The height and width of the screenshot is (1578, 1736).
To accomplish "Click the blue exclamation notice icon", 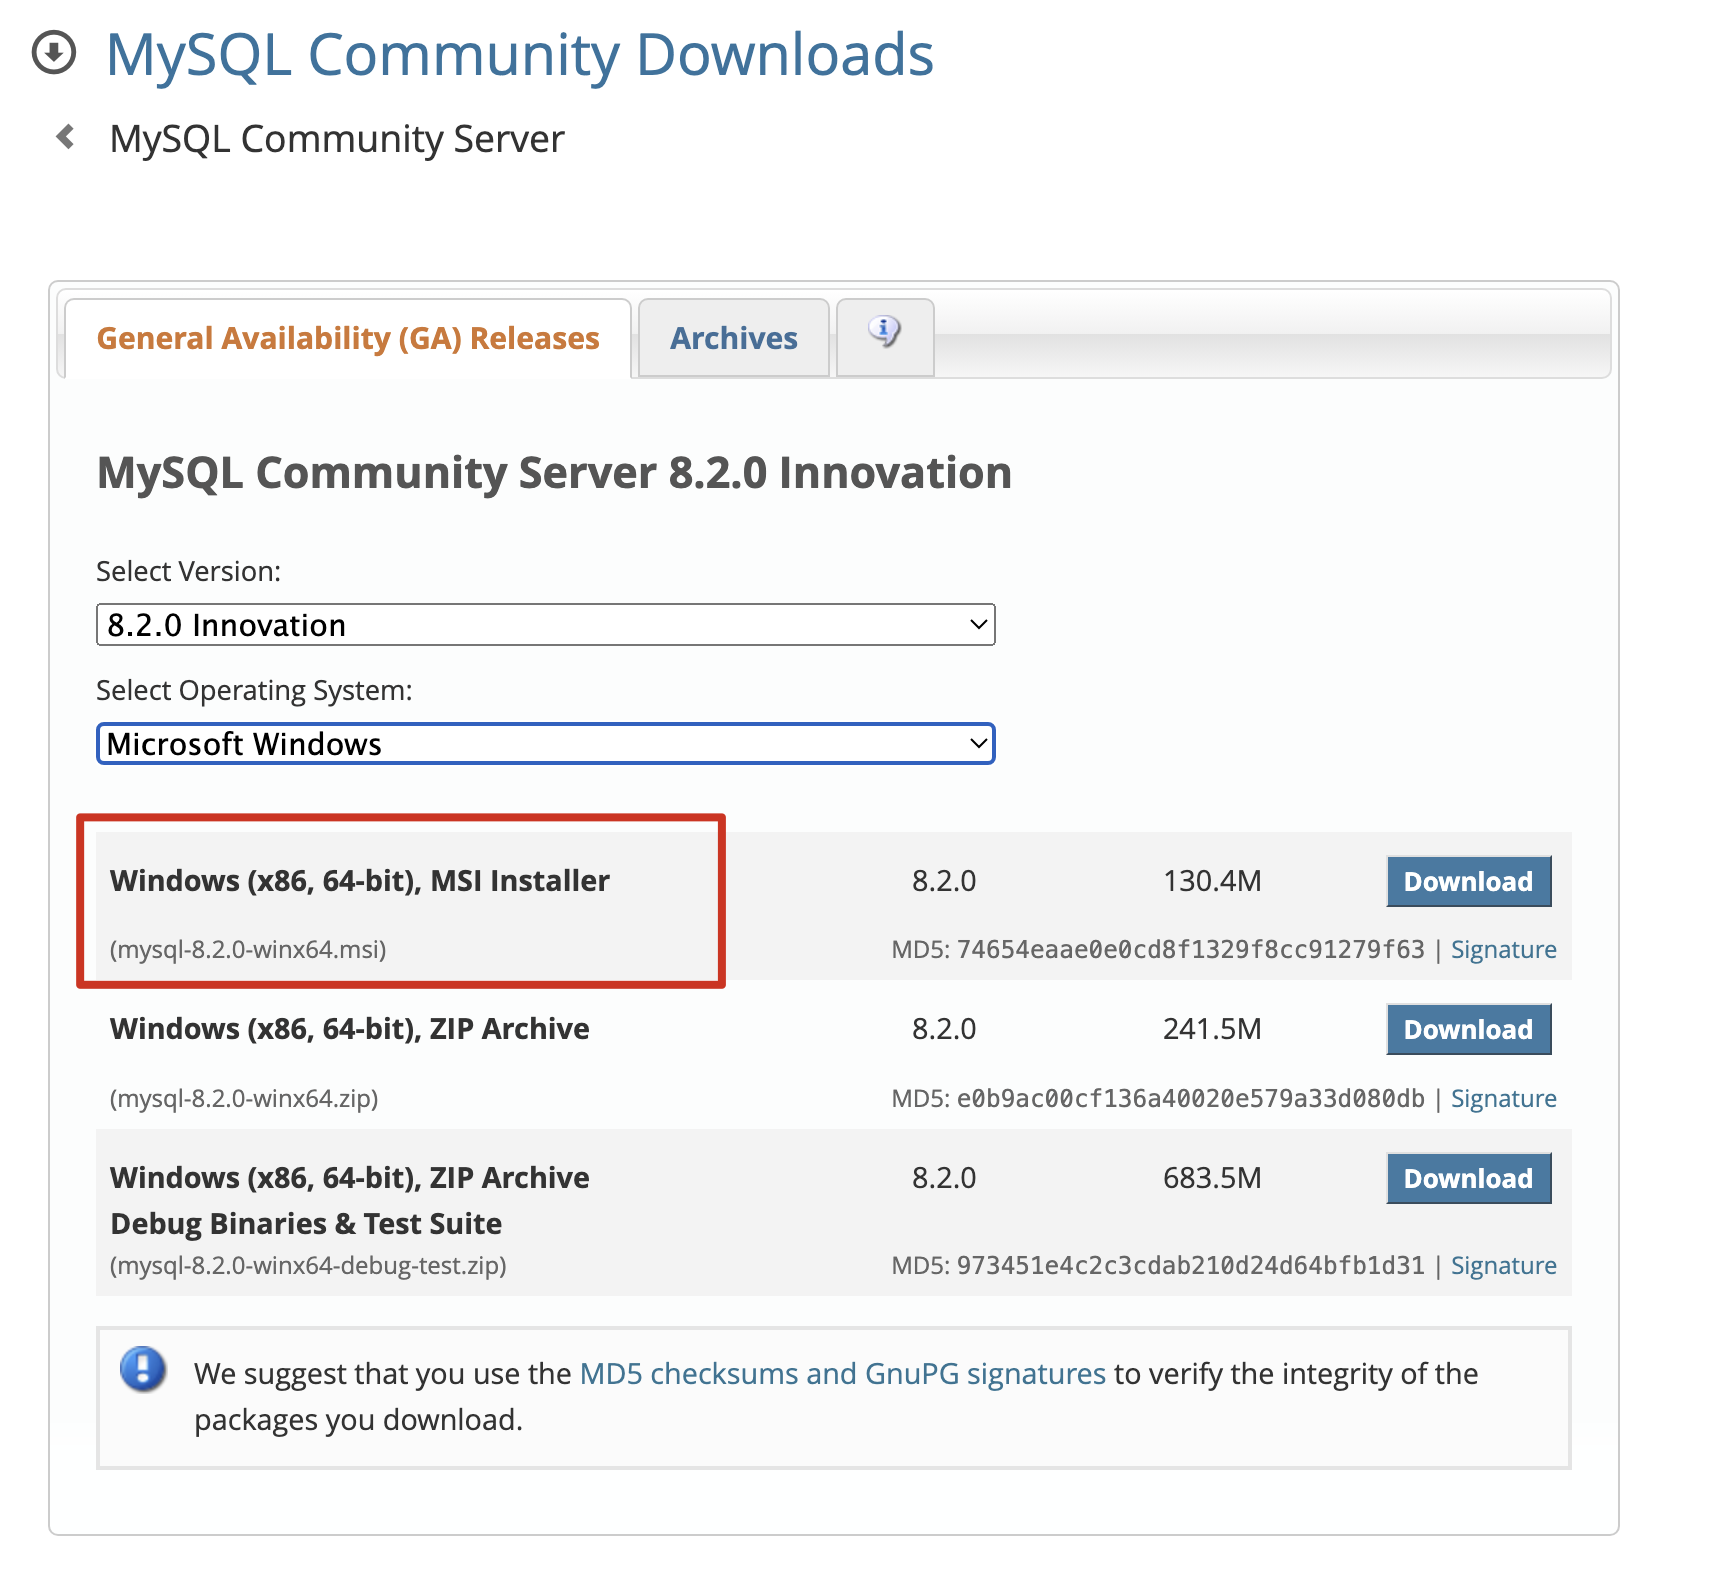I will (x=143, y=1369).
